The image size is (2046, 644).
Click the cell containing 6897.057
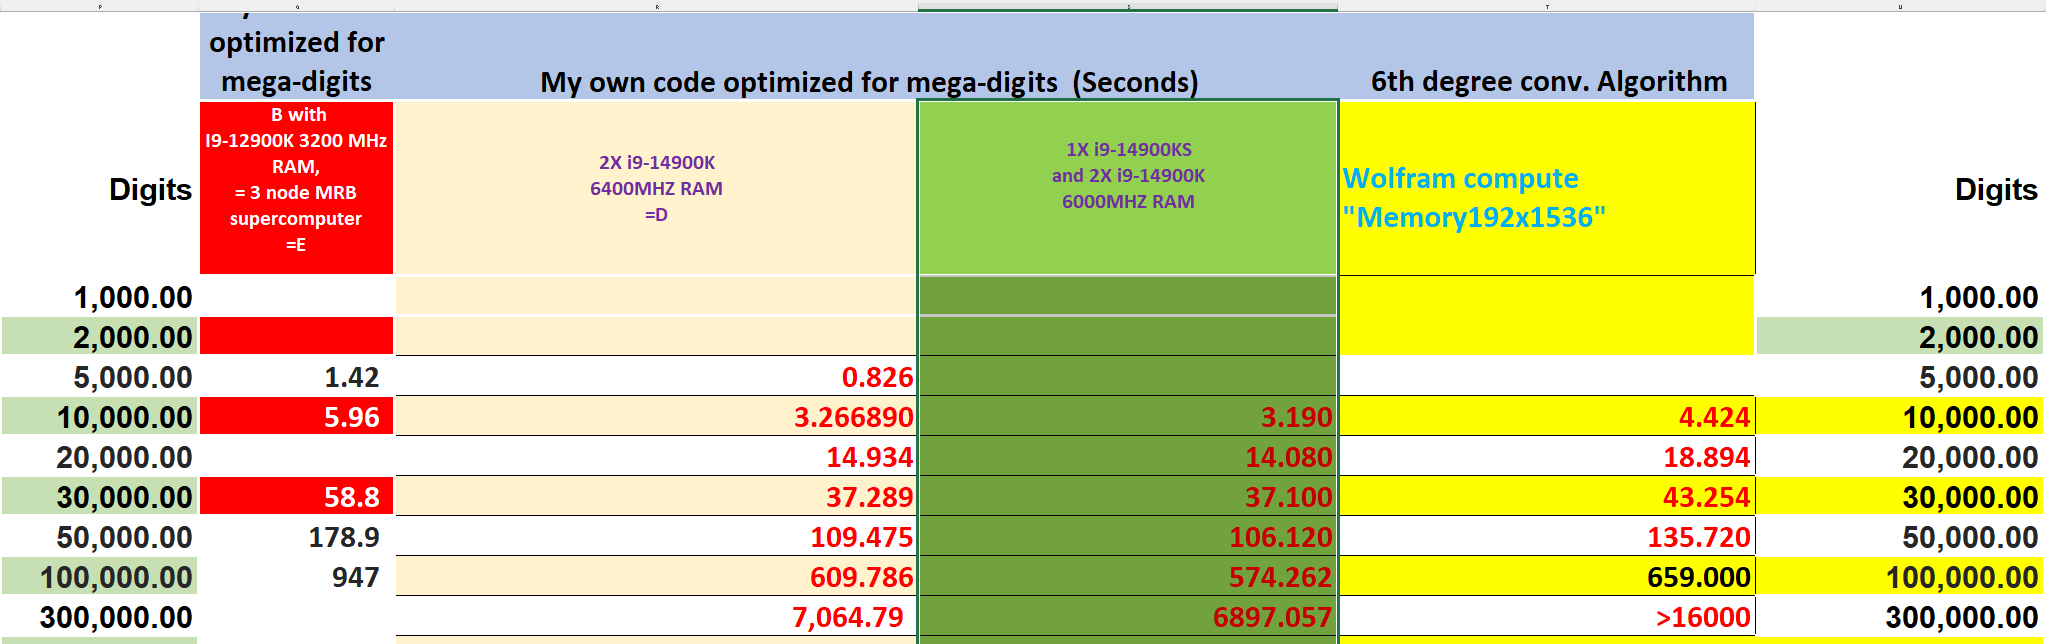[1128, 616]
